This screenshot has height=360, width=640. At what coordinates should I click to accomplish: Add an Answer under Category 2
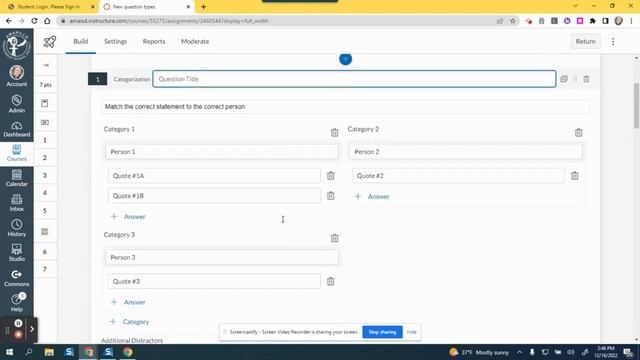pyautogui.click(x=372, y=197)
